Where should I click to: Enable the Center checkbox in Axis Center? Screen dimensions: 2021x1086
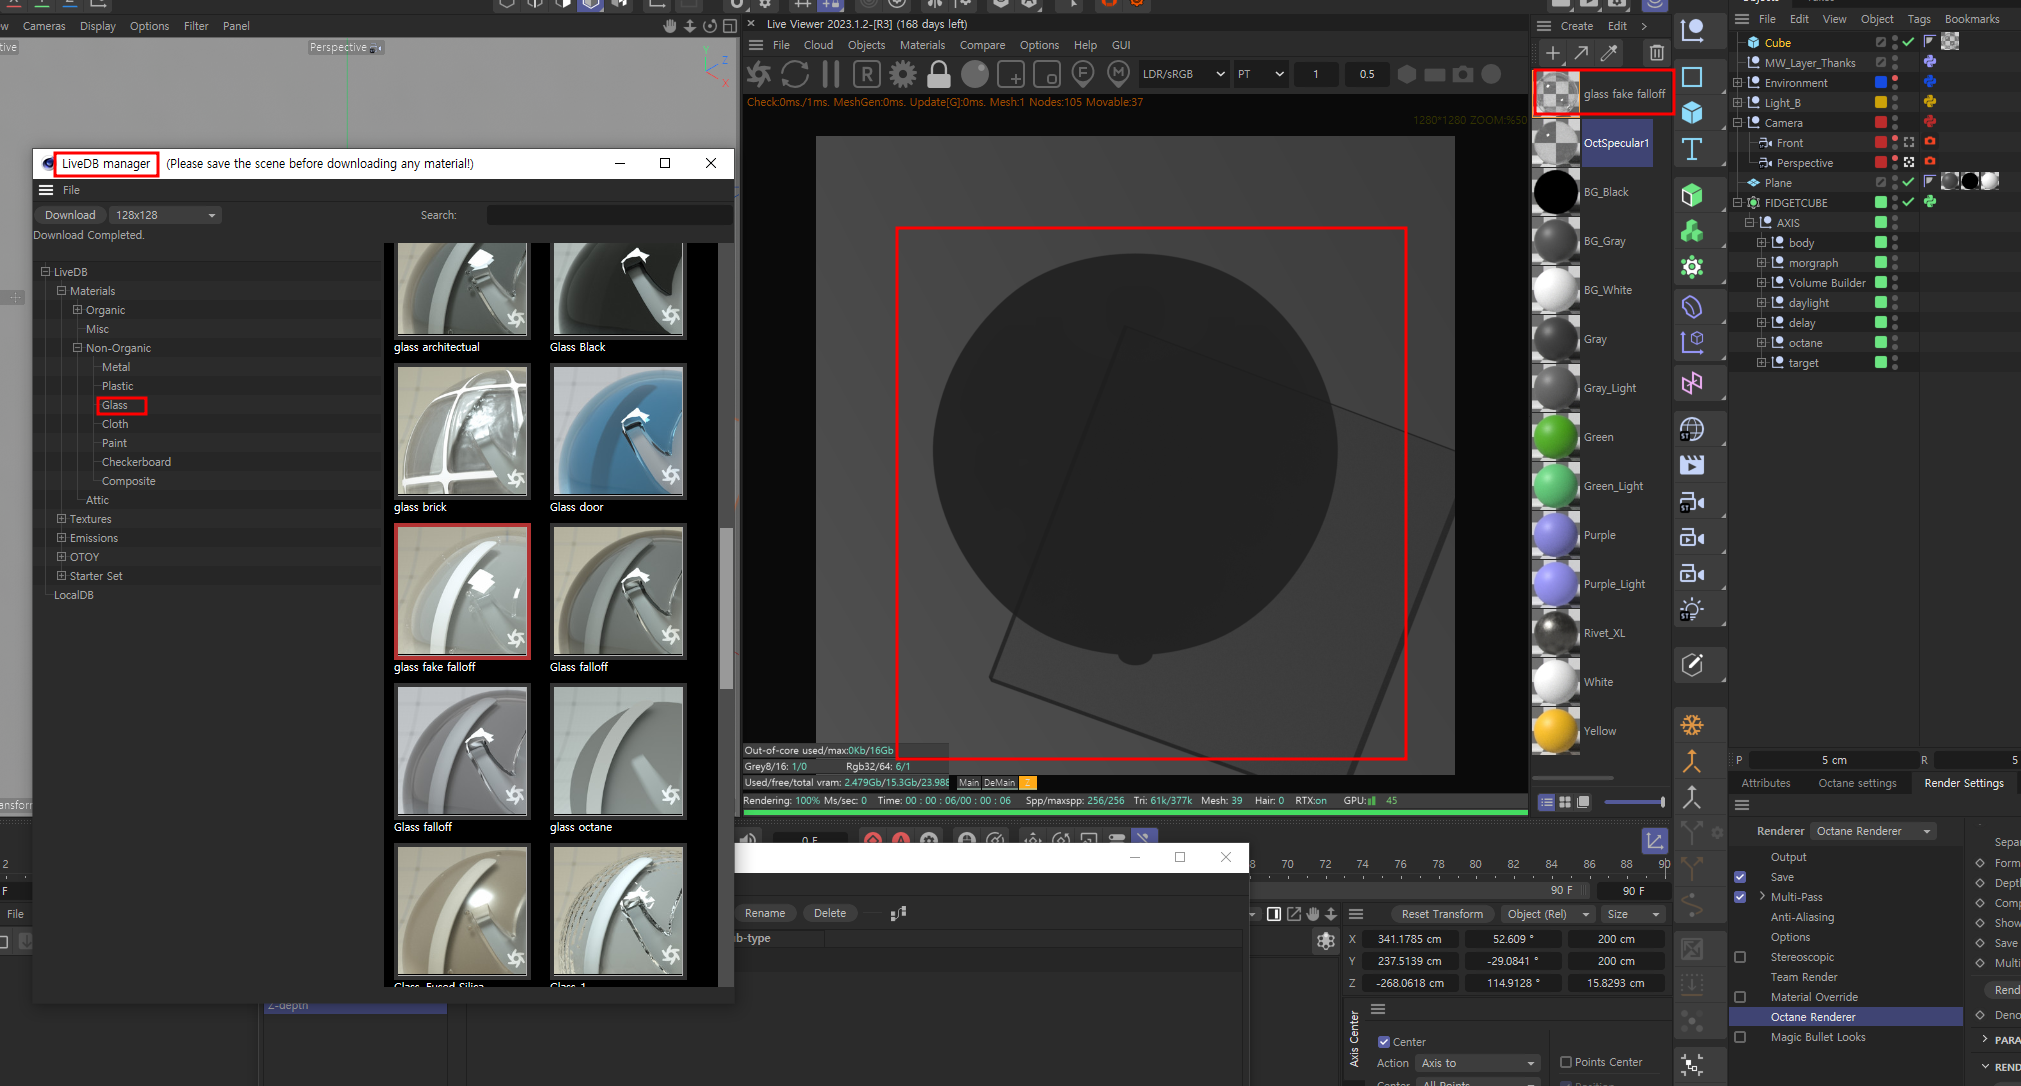click(1384, 1042)
